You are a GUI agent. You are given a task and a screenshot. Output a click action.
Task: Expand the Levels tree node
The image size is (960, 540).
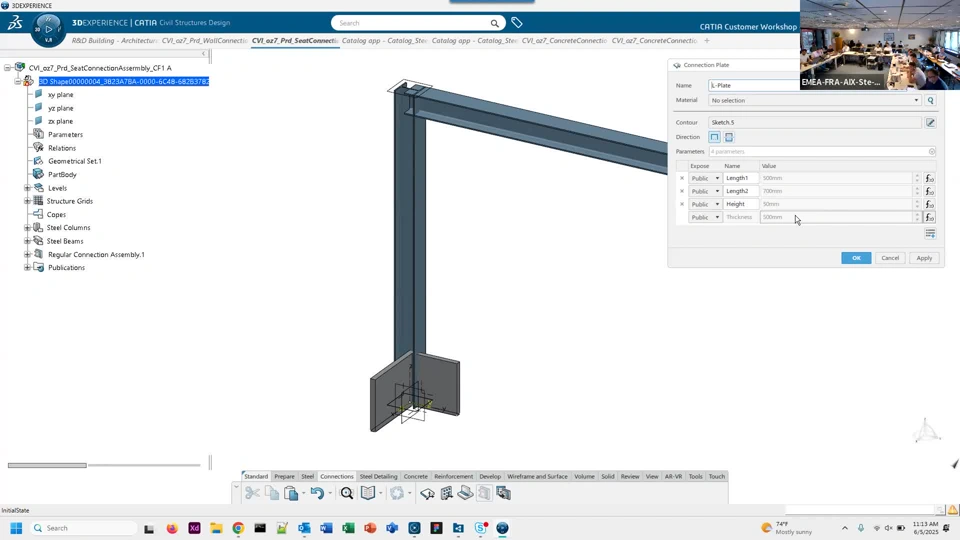pyautogui.click(x=27, y=188)
